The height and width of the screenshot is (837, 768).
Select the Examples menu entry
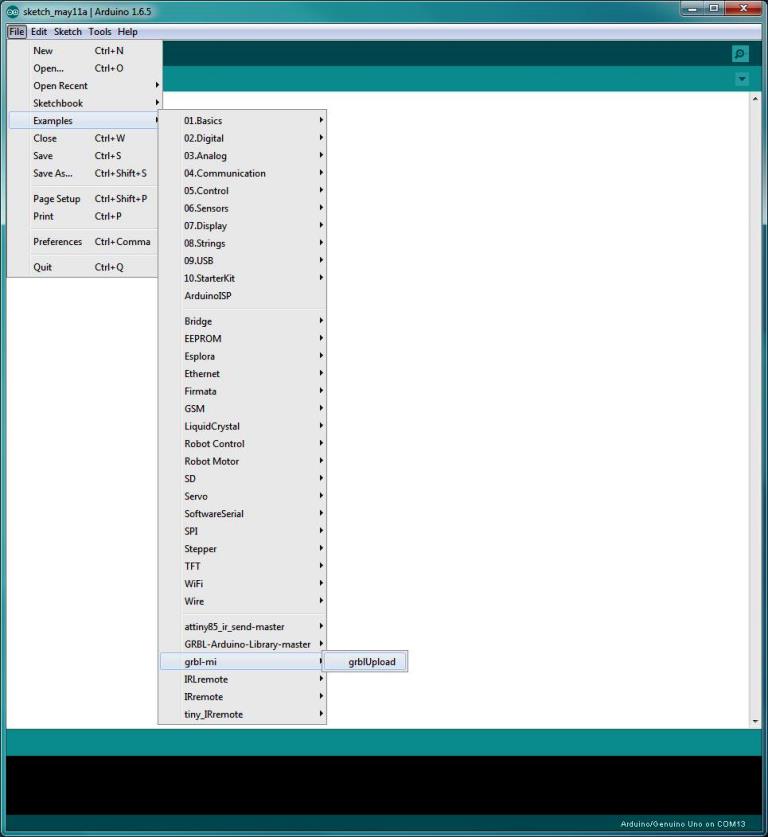84,121
